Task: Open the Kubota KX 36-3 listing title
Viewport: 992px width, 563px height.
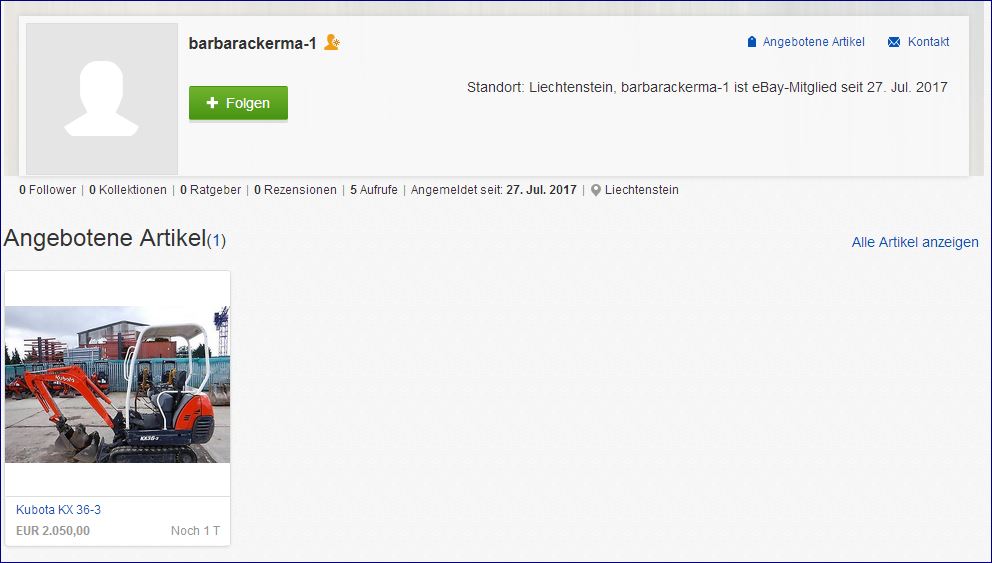Action: [x=58, y=510]
